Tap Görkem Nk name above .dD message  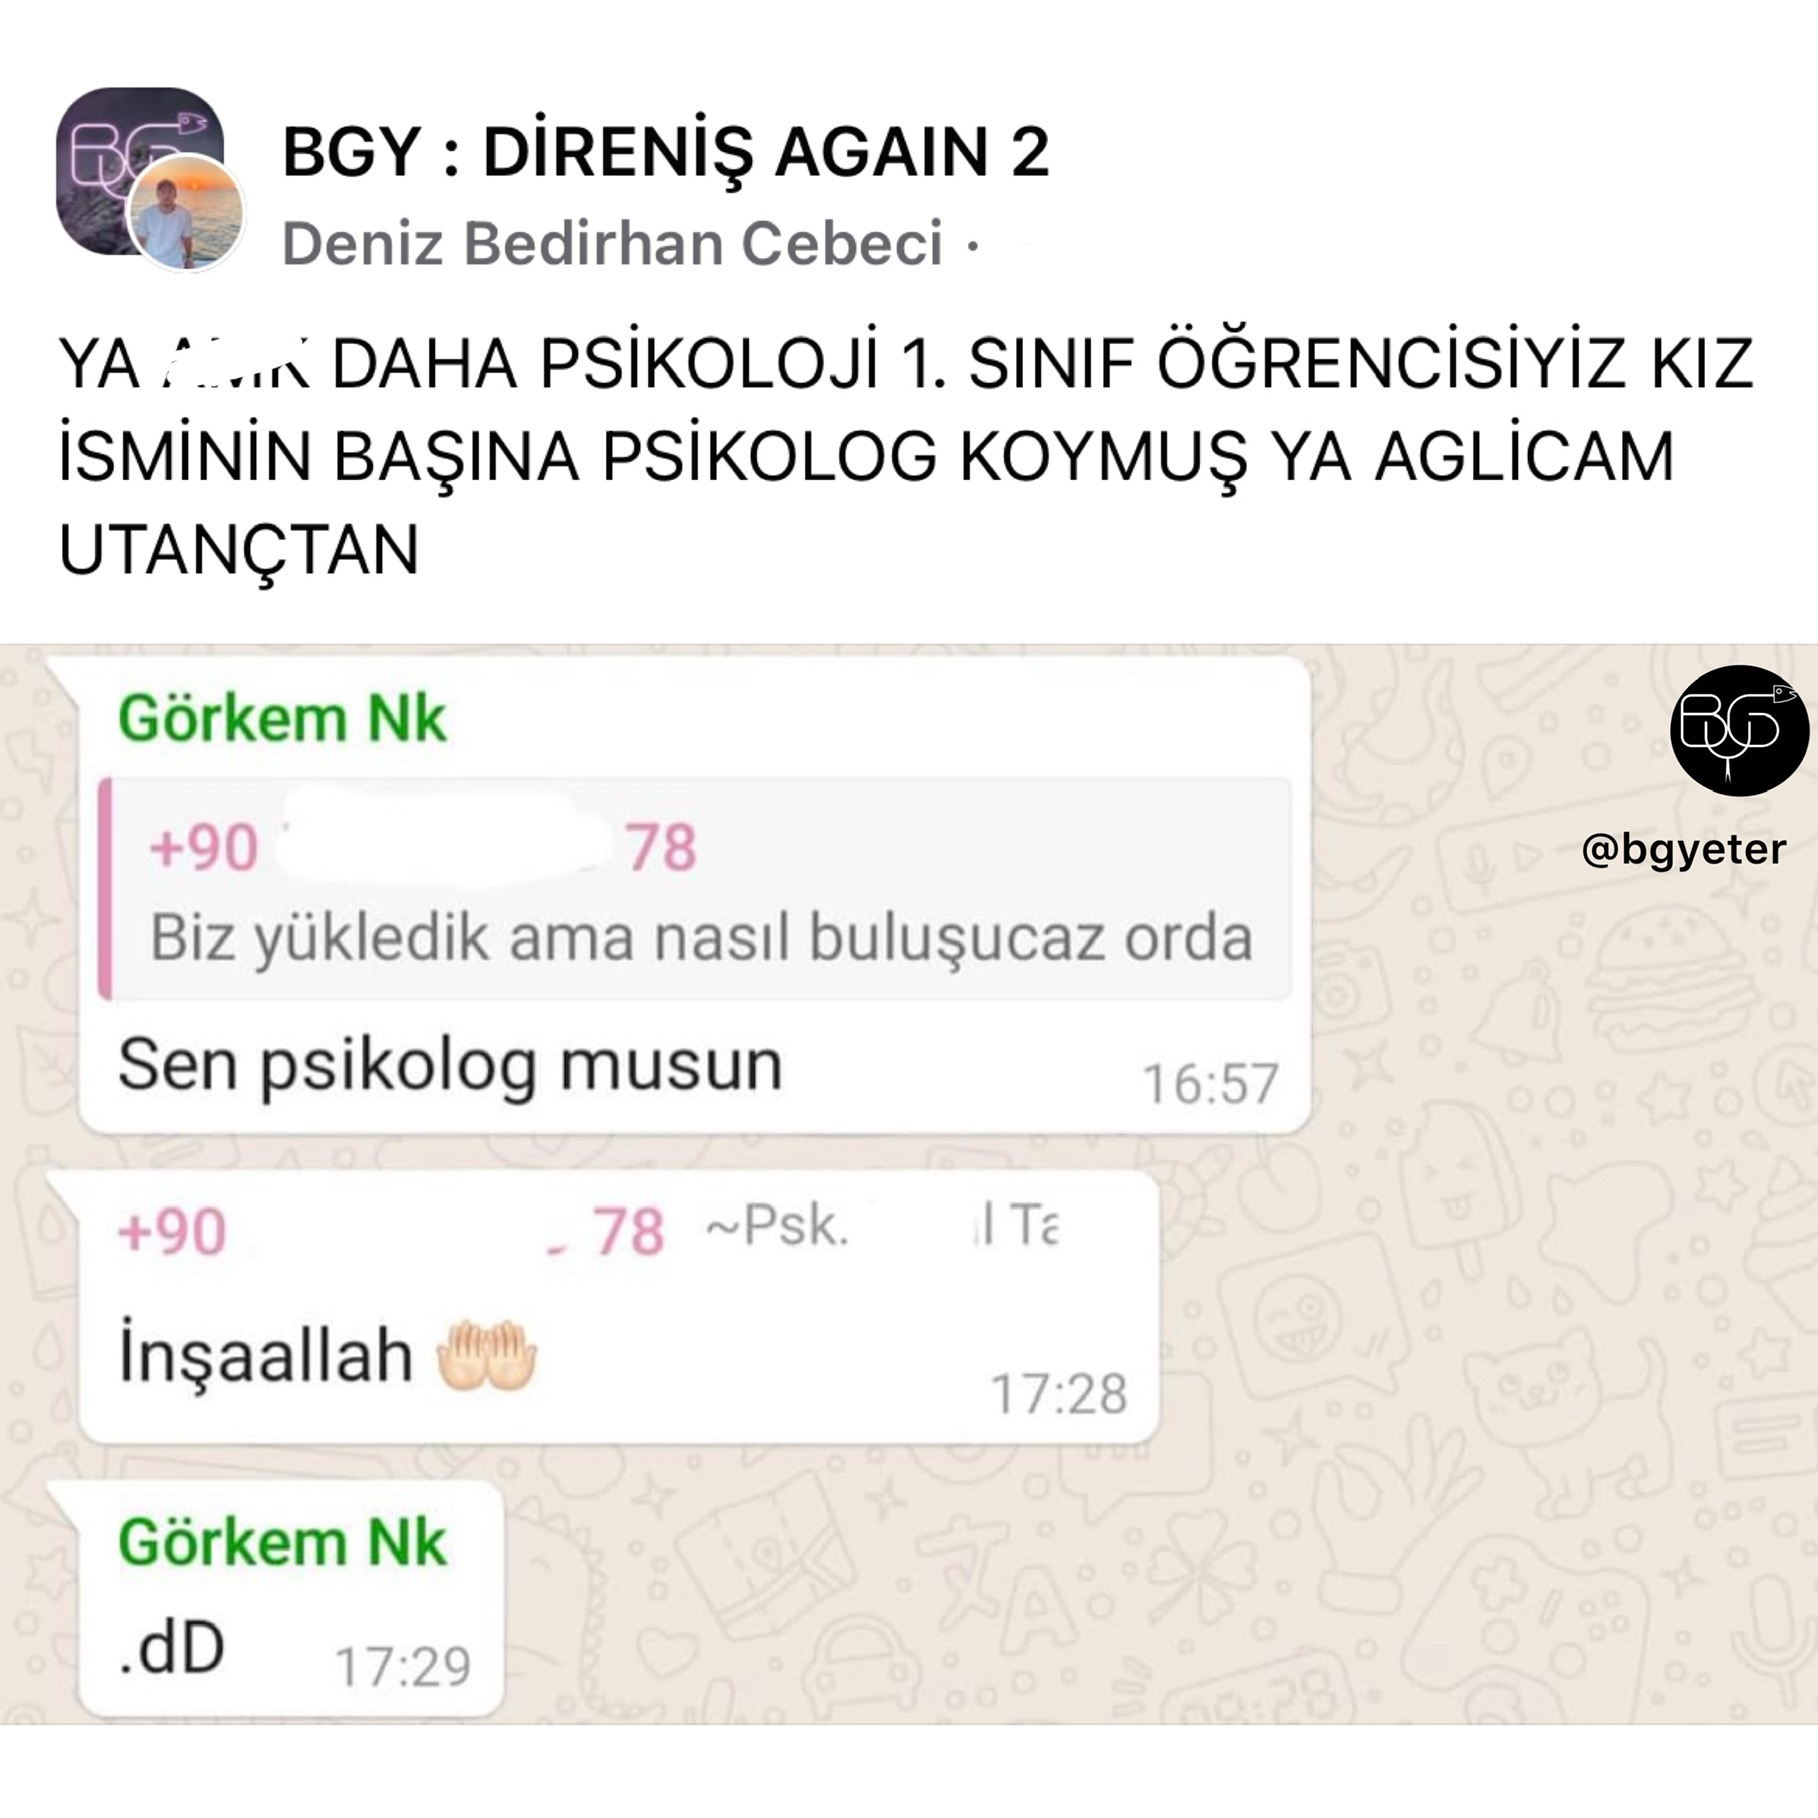tap(282, 1542)
